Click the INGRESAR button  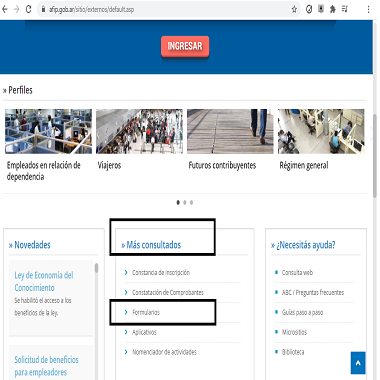185,46
